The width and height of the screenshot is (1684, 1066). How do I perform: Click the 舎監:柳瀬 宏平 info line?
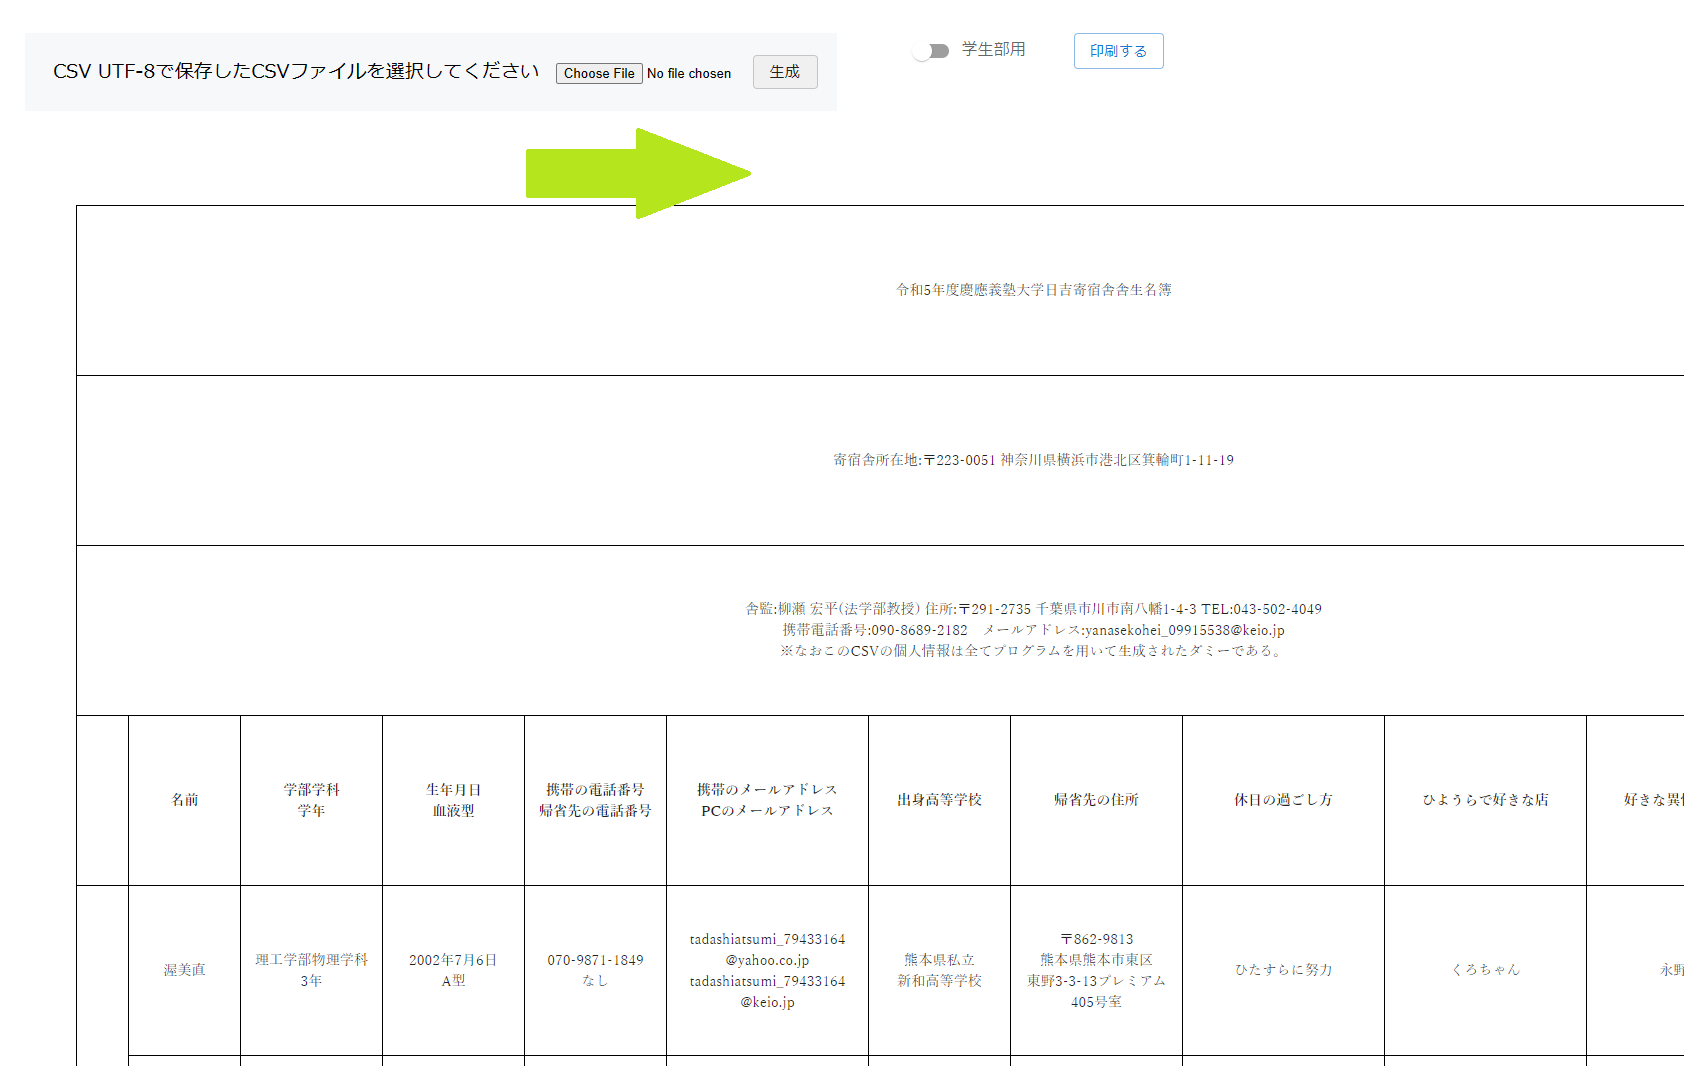(x=1034, y=609)
